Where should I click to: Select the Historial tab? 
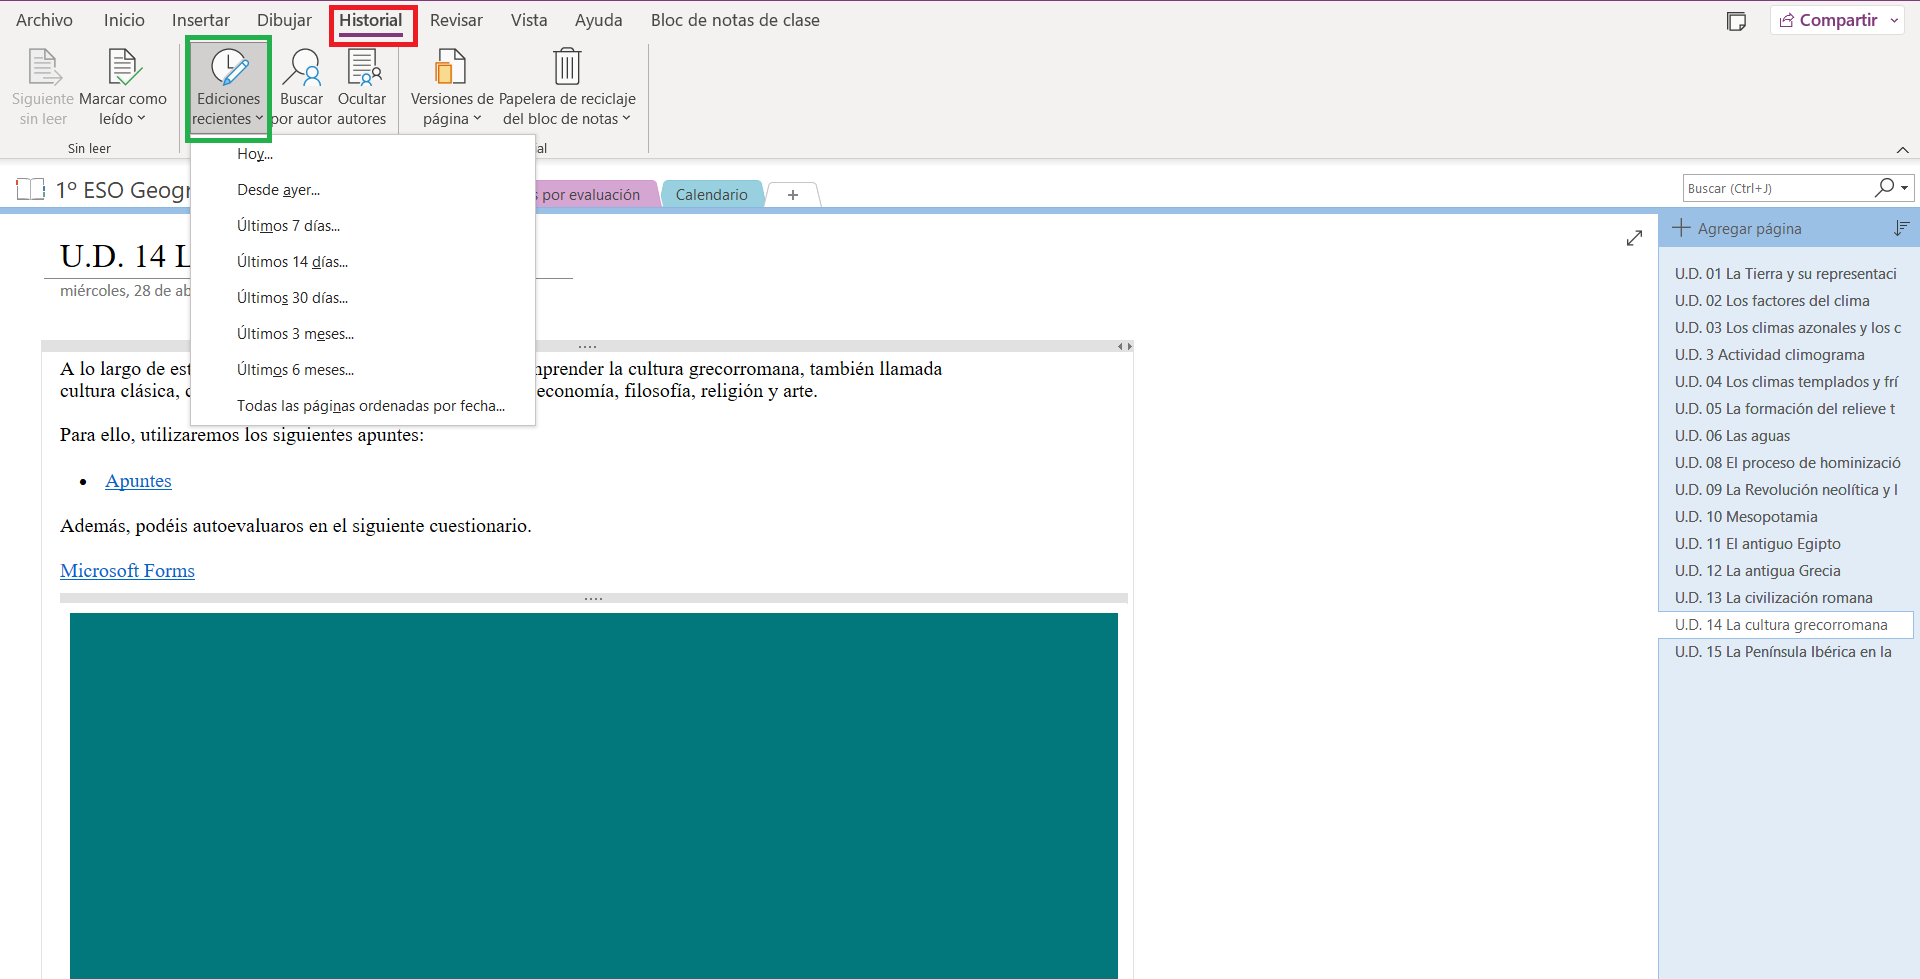pyautogui.click(x=371, y=20)
